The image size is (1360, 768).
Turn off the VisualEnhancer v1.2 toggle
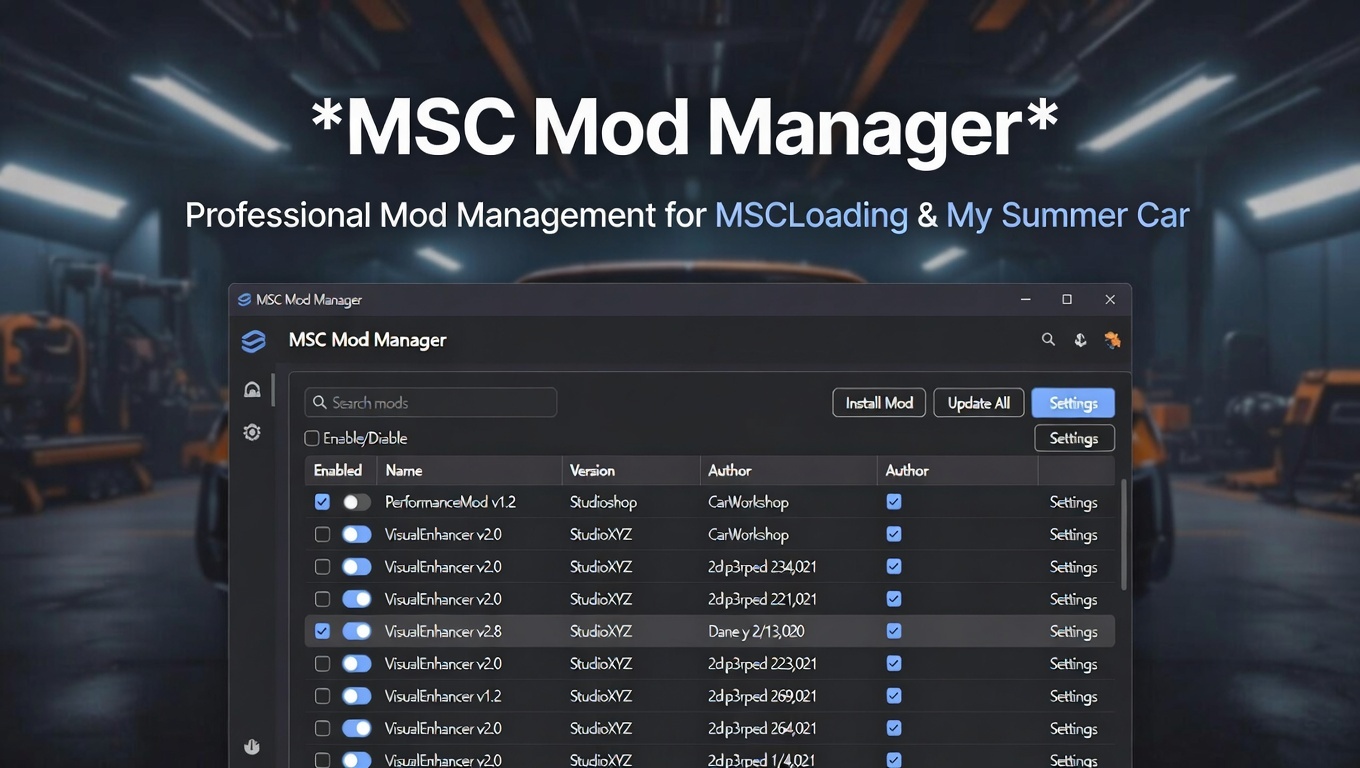[356, 696]
